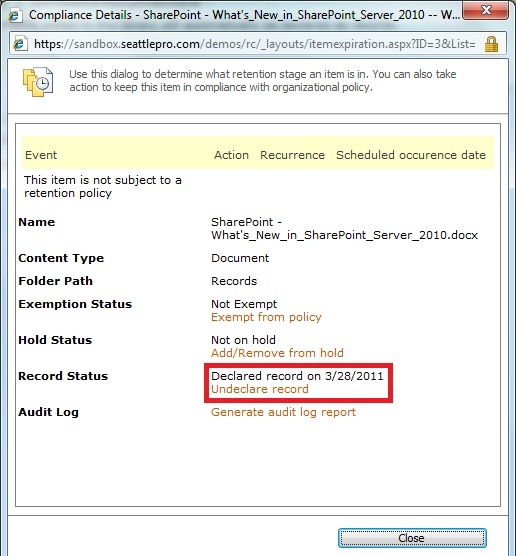Click the 'Exemption Status' label

[75, 304]
